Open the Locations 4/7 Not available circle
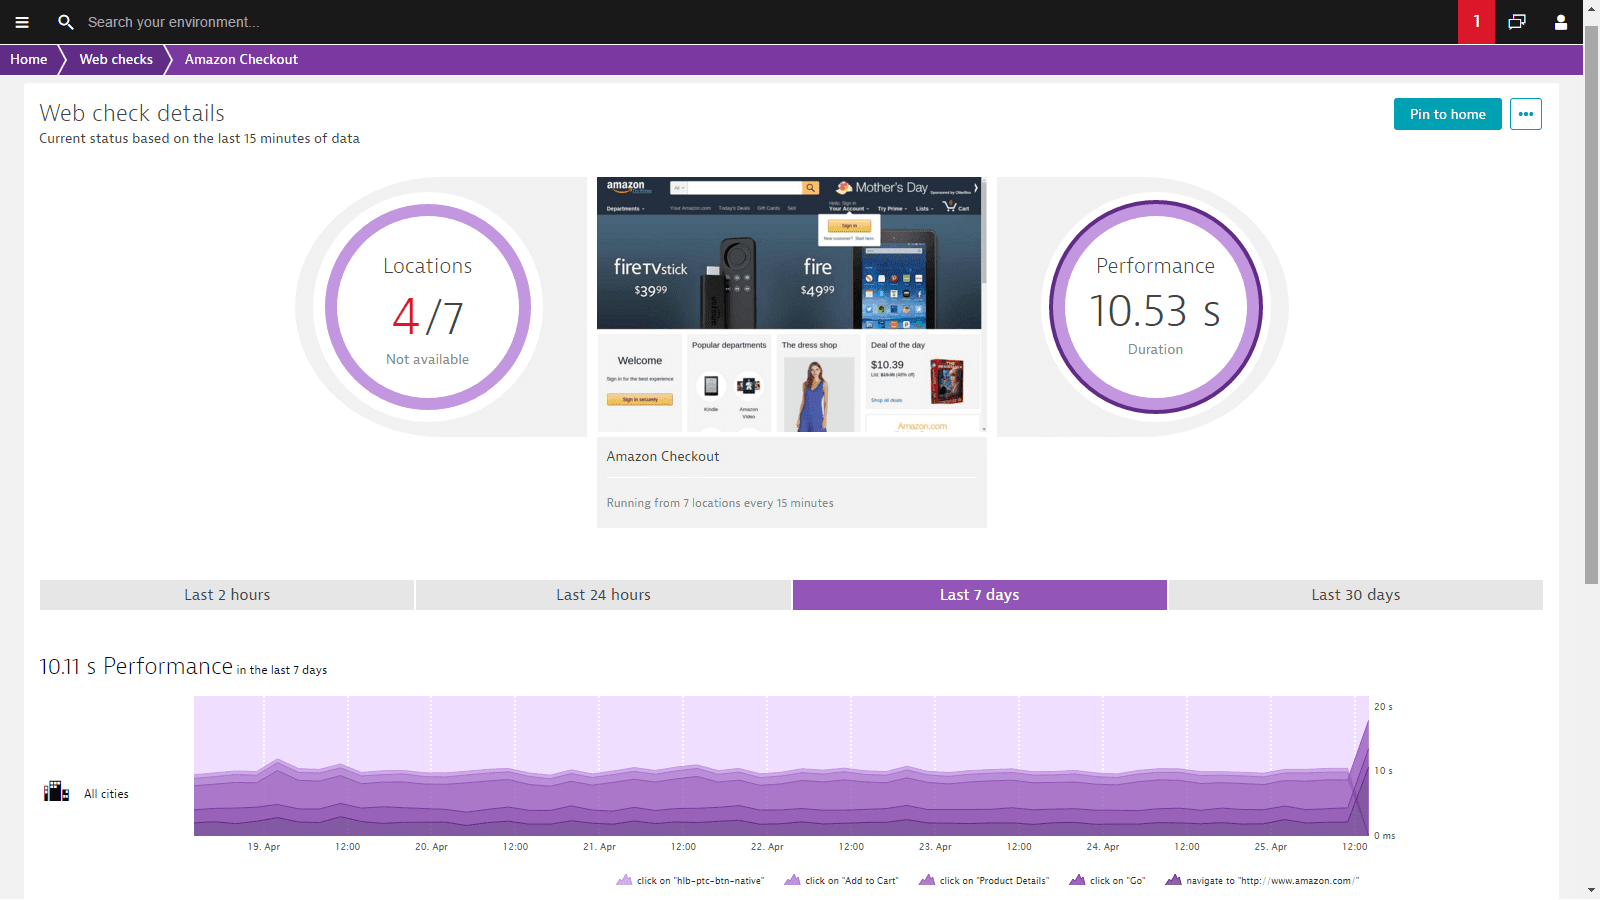This screenshot has height=900, width=1600. click(428, 307)
